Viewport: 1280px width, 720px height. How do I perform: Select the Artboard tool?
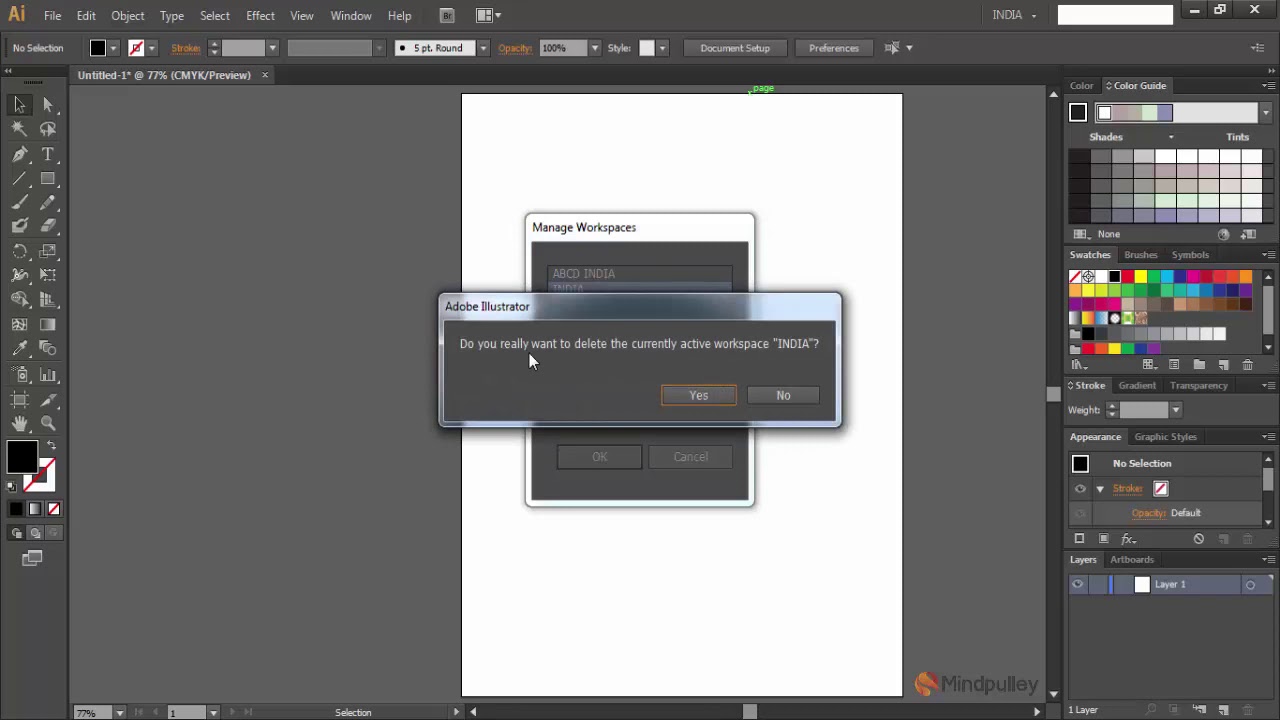point(20,400)
